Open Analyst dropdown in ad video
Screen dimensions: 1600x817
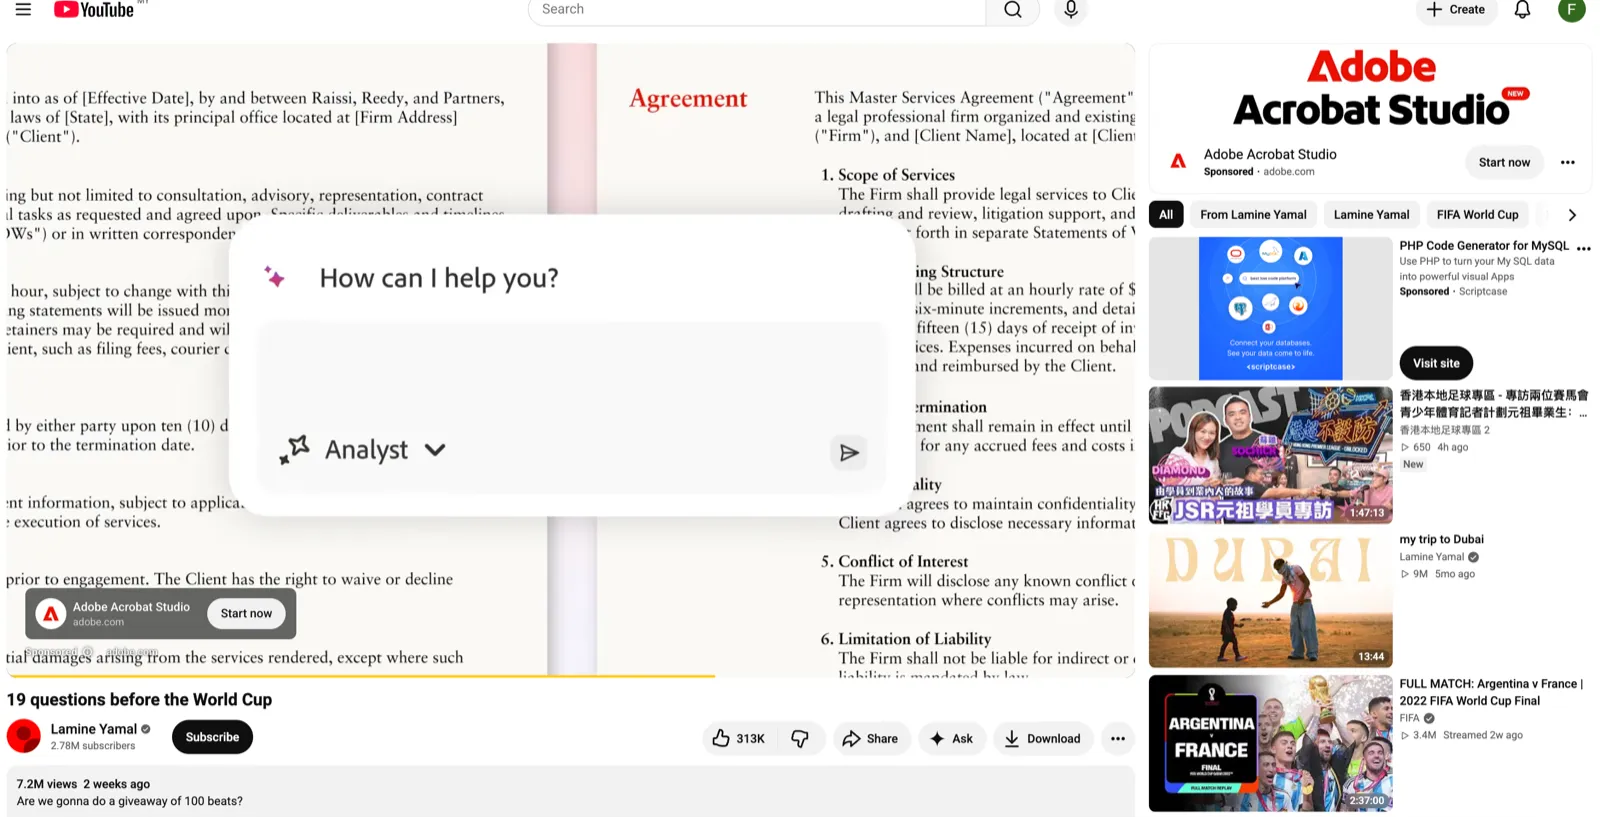click(x=364, y=450)
